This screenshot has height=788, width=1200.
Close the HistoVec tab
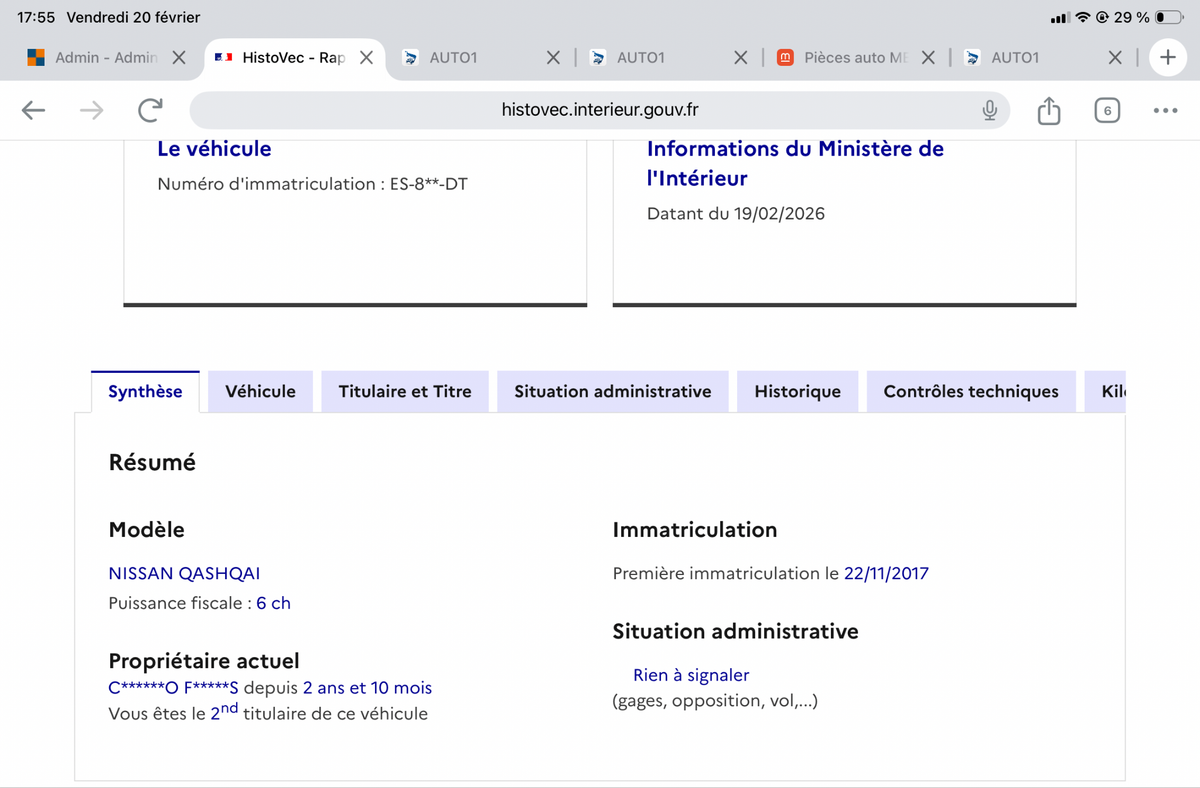coord(367,58)
